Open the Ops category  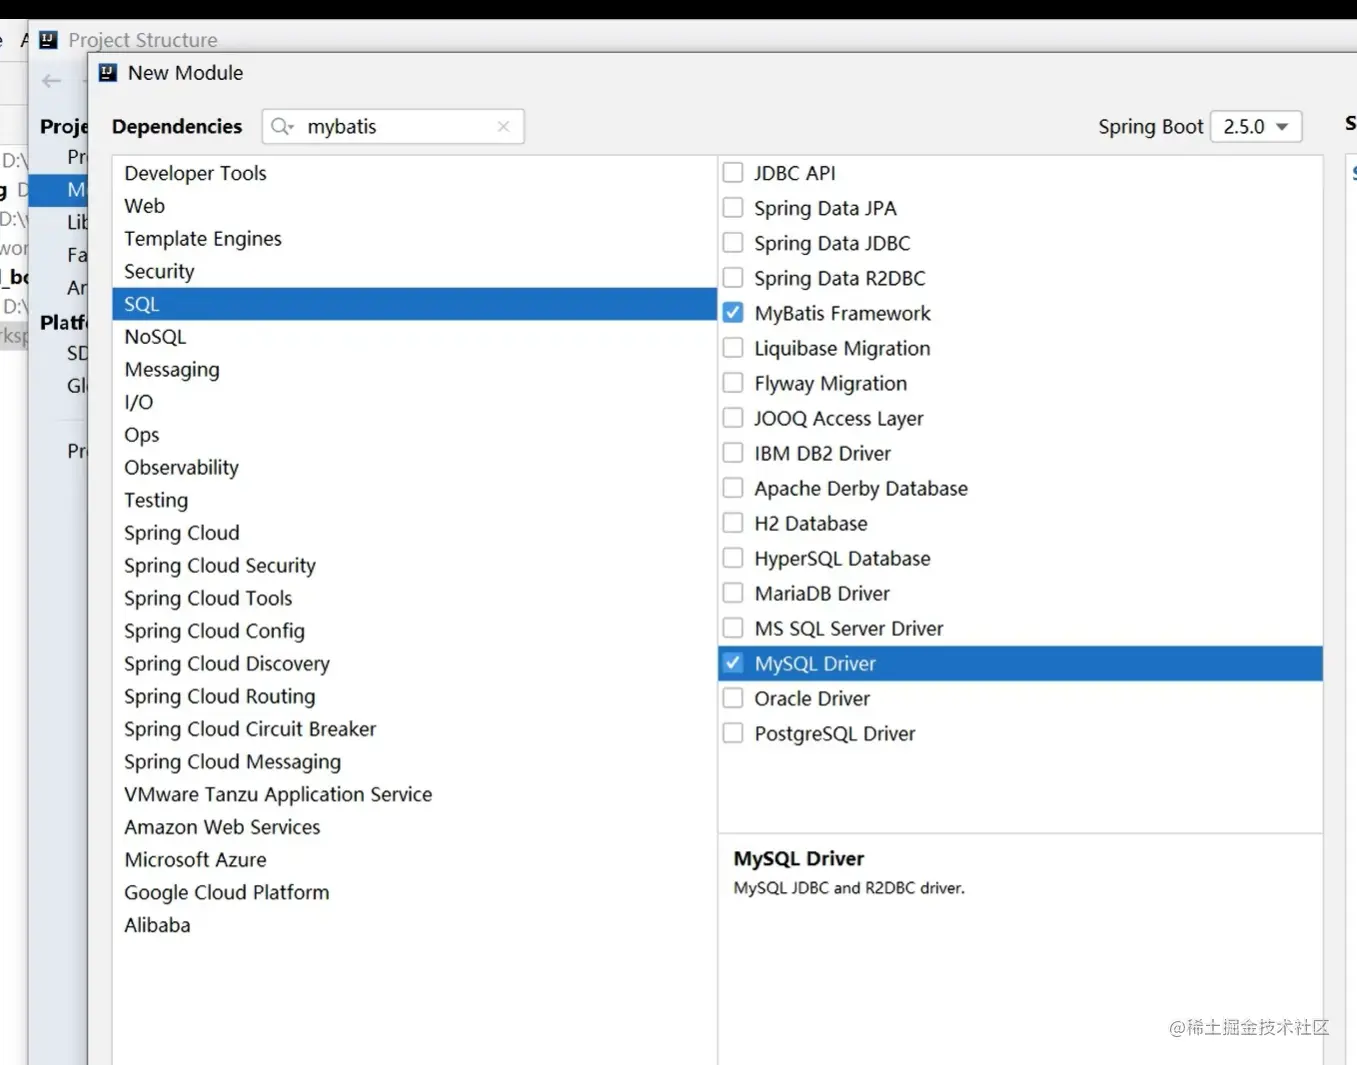pyautogui.click(x=415, y=435)
